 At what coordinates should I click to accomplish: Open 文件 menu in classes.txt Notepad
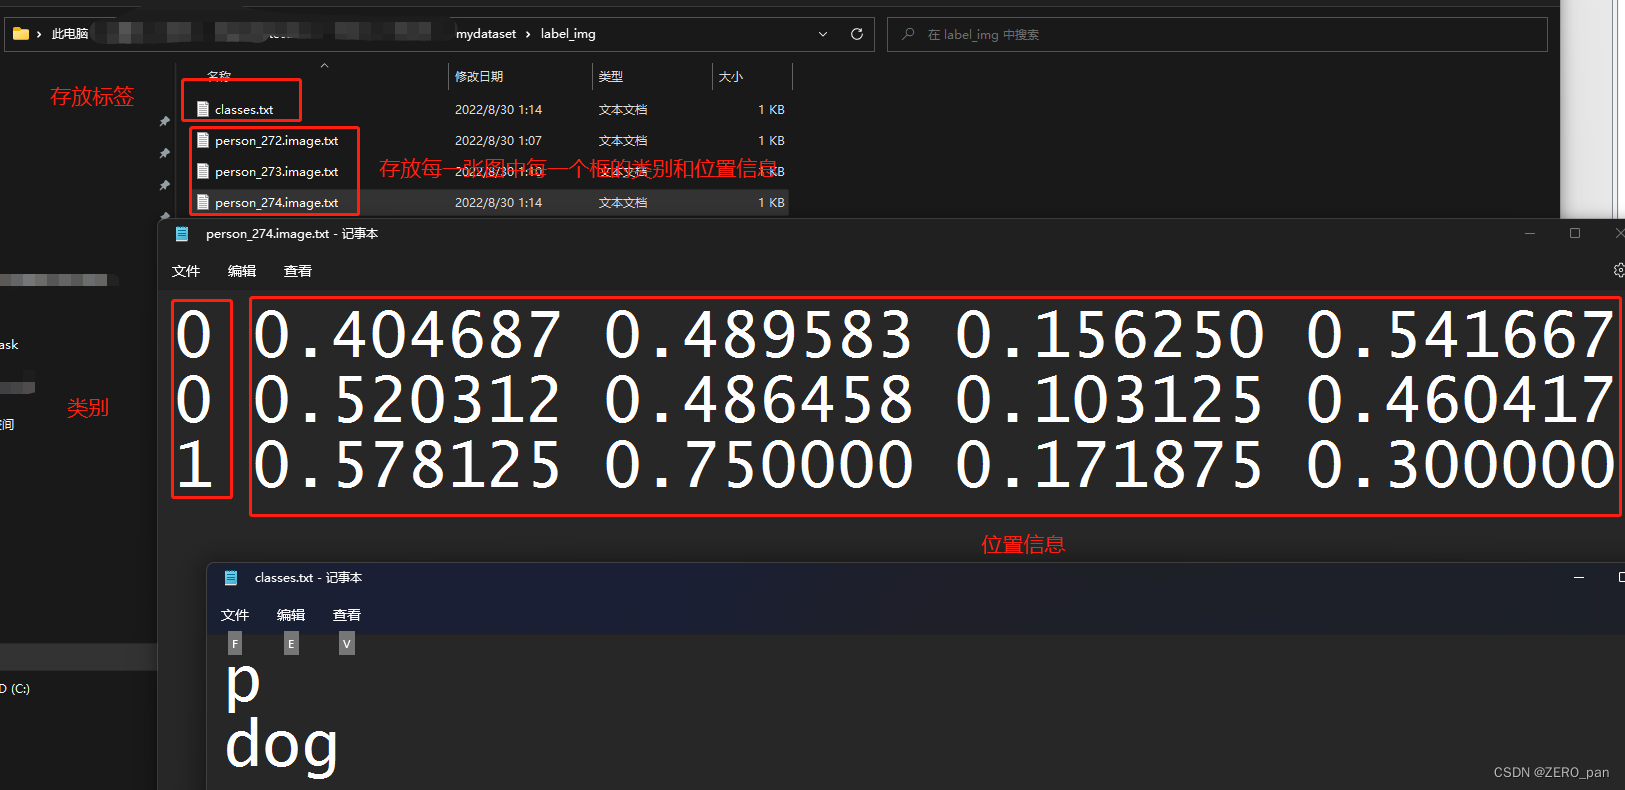tap(235, 615)
